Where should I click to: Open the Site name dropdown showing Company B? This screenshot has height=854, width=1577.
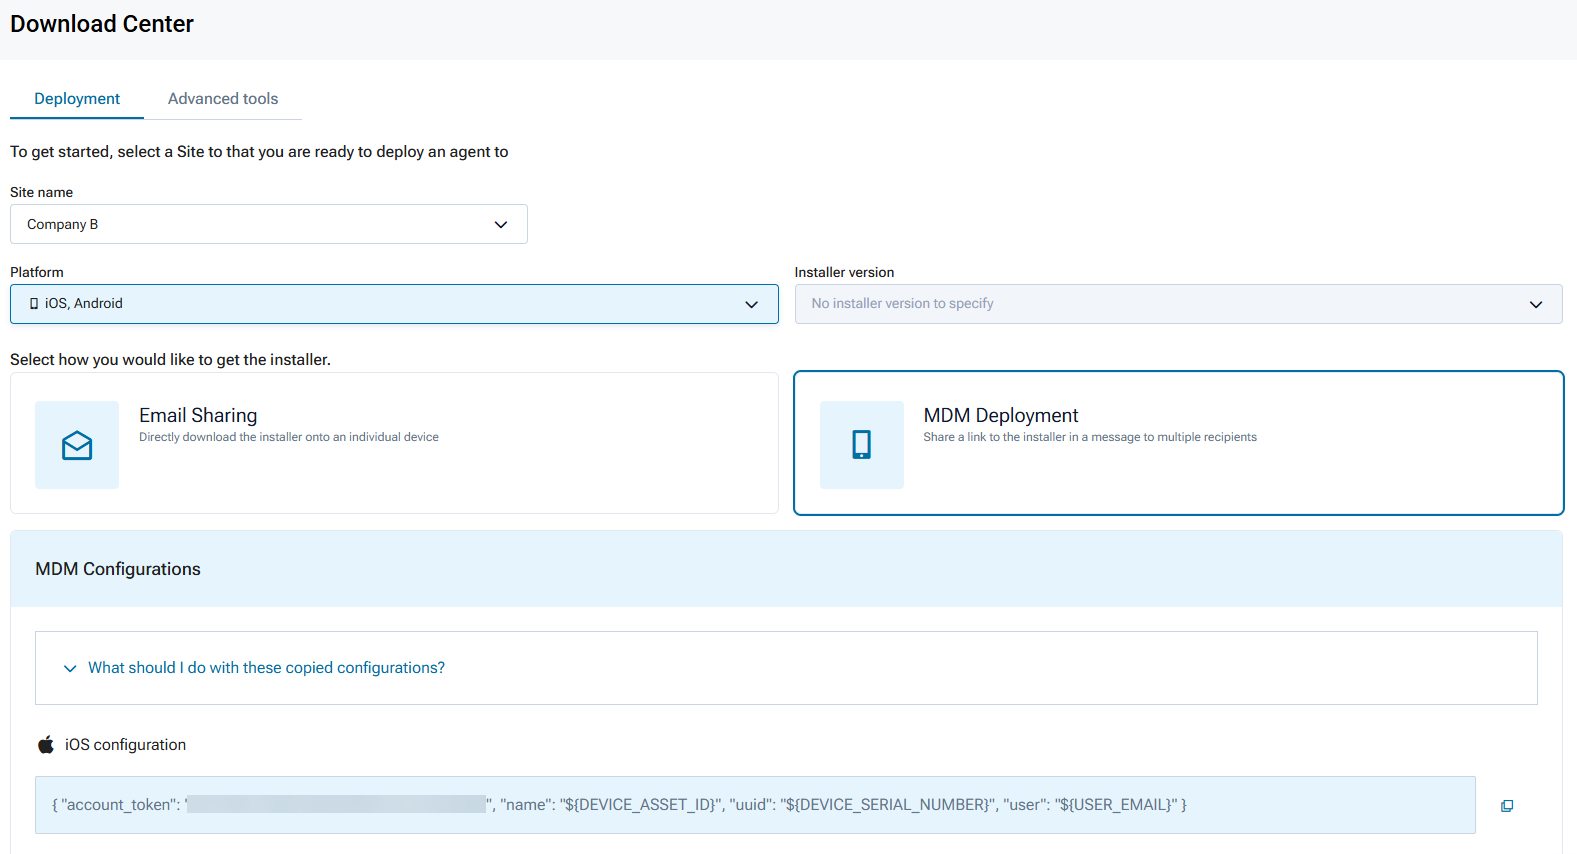[269, 224]
